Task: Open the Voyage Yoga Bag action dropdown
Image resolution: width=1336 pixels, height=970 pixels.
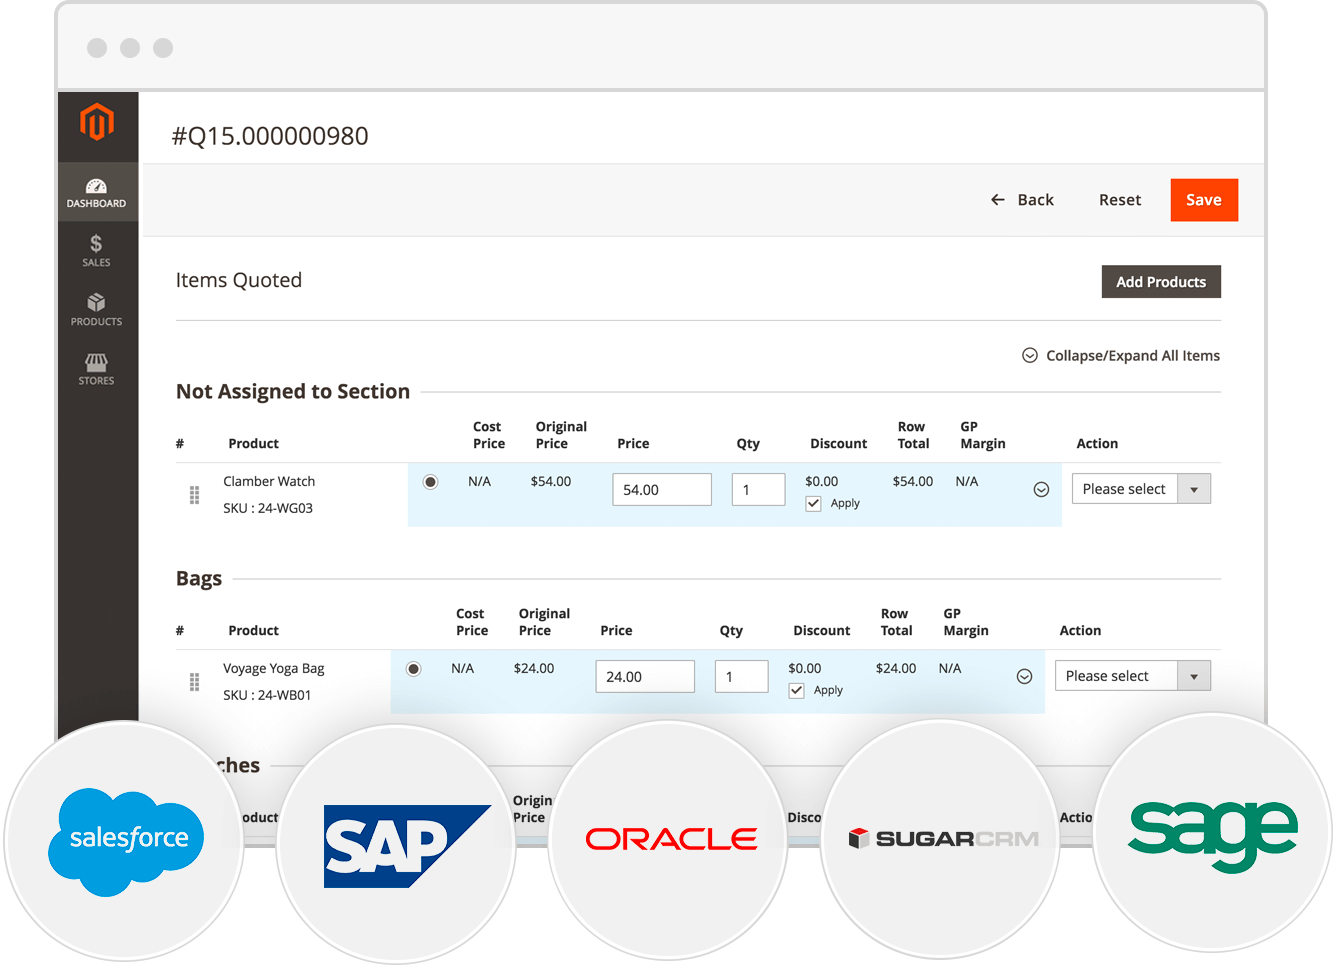Action: click(x=1133, y=676)
